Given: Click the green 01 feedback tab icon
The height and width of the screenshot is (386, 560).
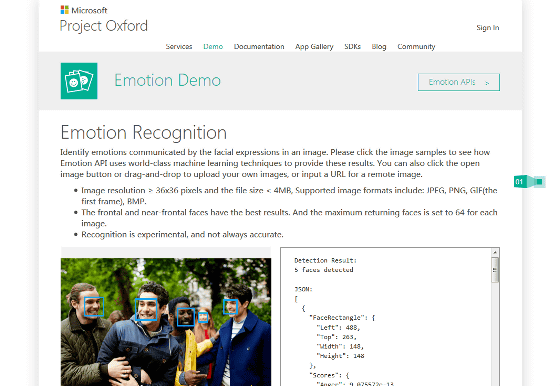Looking at the screenshot, I should pyautogui.click(x=530, y=181).
